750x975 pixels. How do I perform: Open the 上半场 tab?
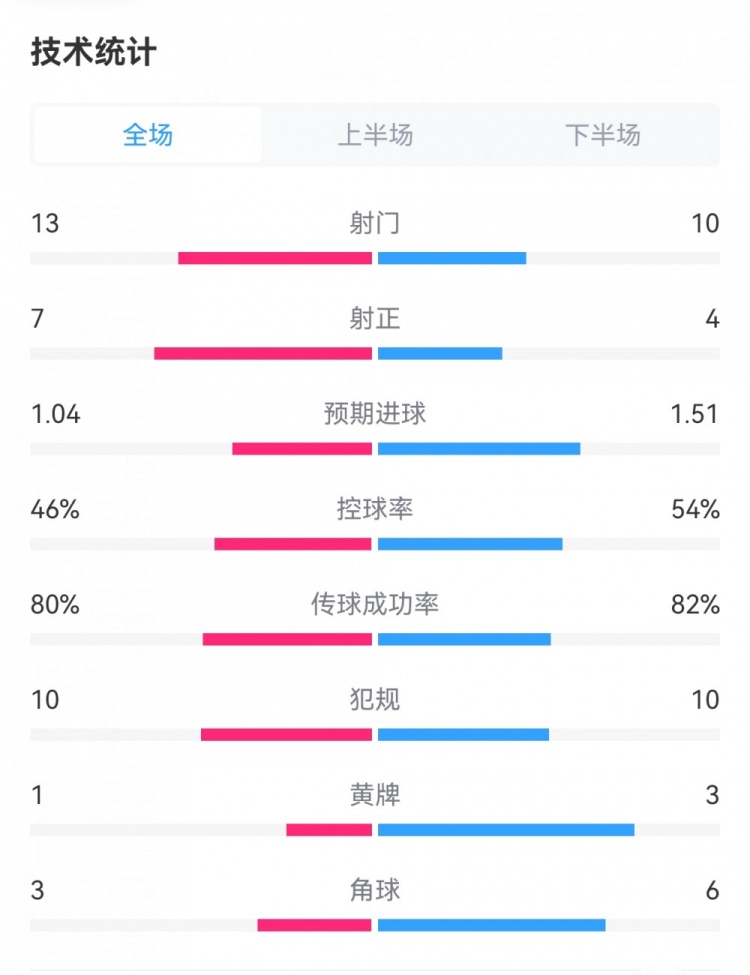375,135
